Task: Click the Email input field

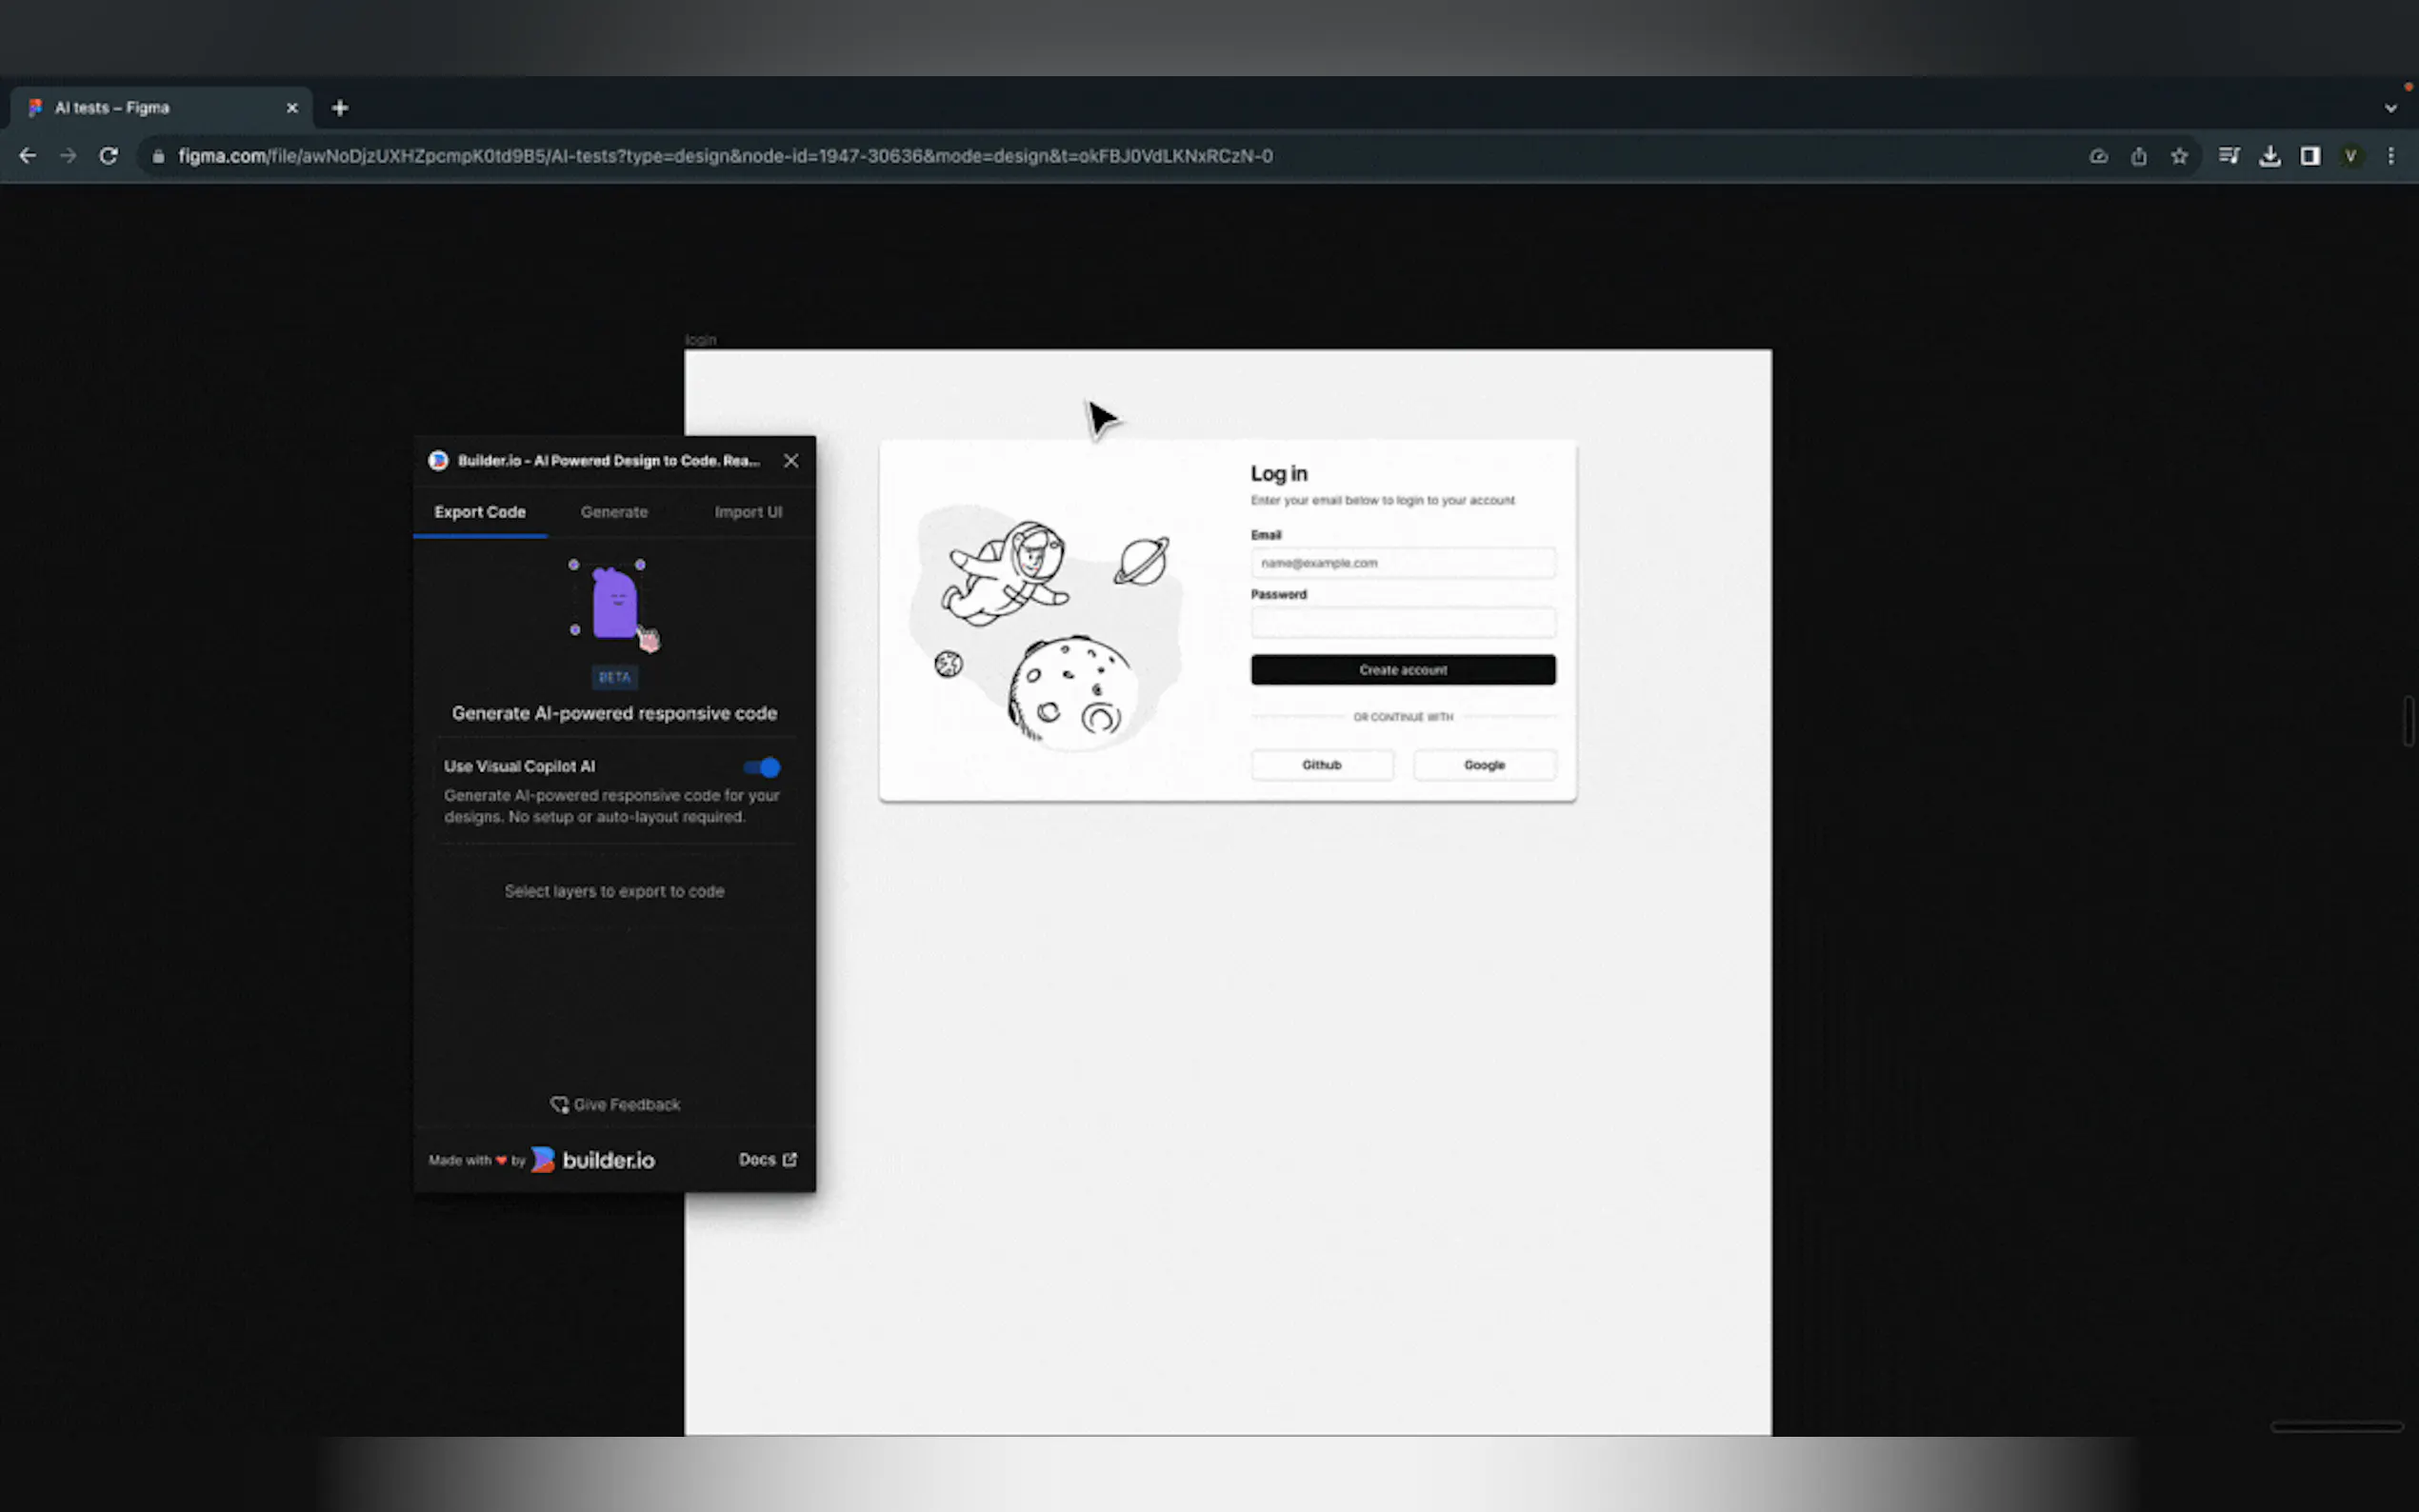Action: click(1402, 563)
